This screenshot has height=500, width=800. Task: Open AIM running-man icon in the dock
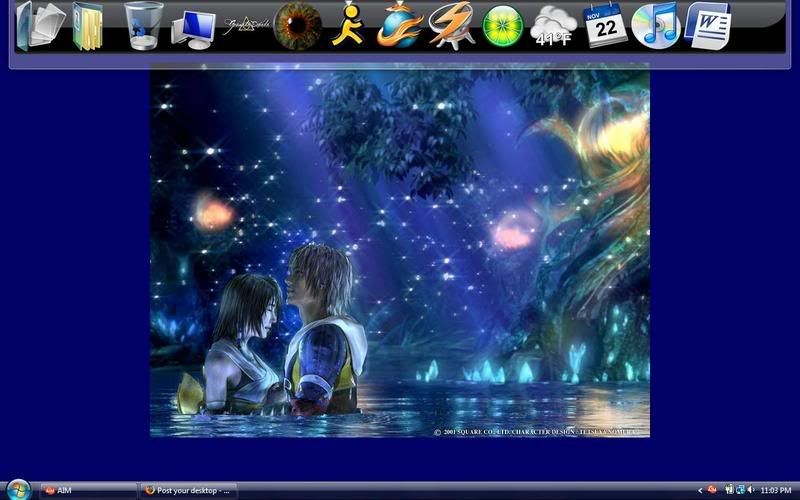pyautogui.click(x=348, y=24)
